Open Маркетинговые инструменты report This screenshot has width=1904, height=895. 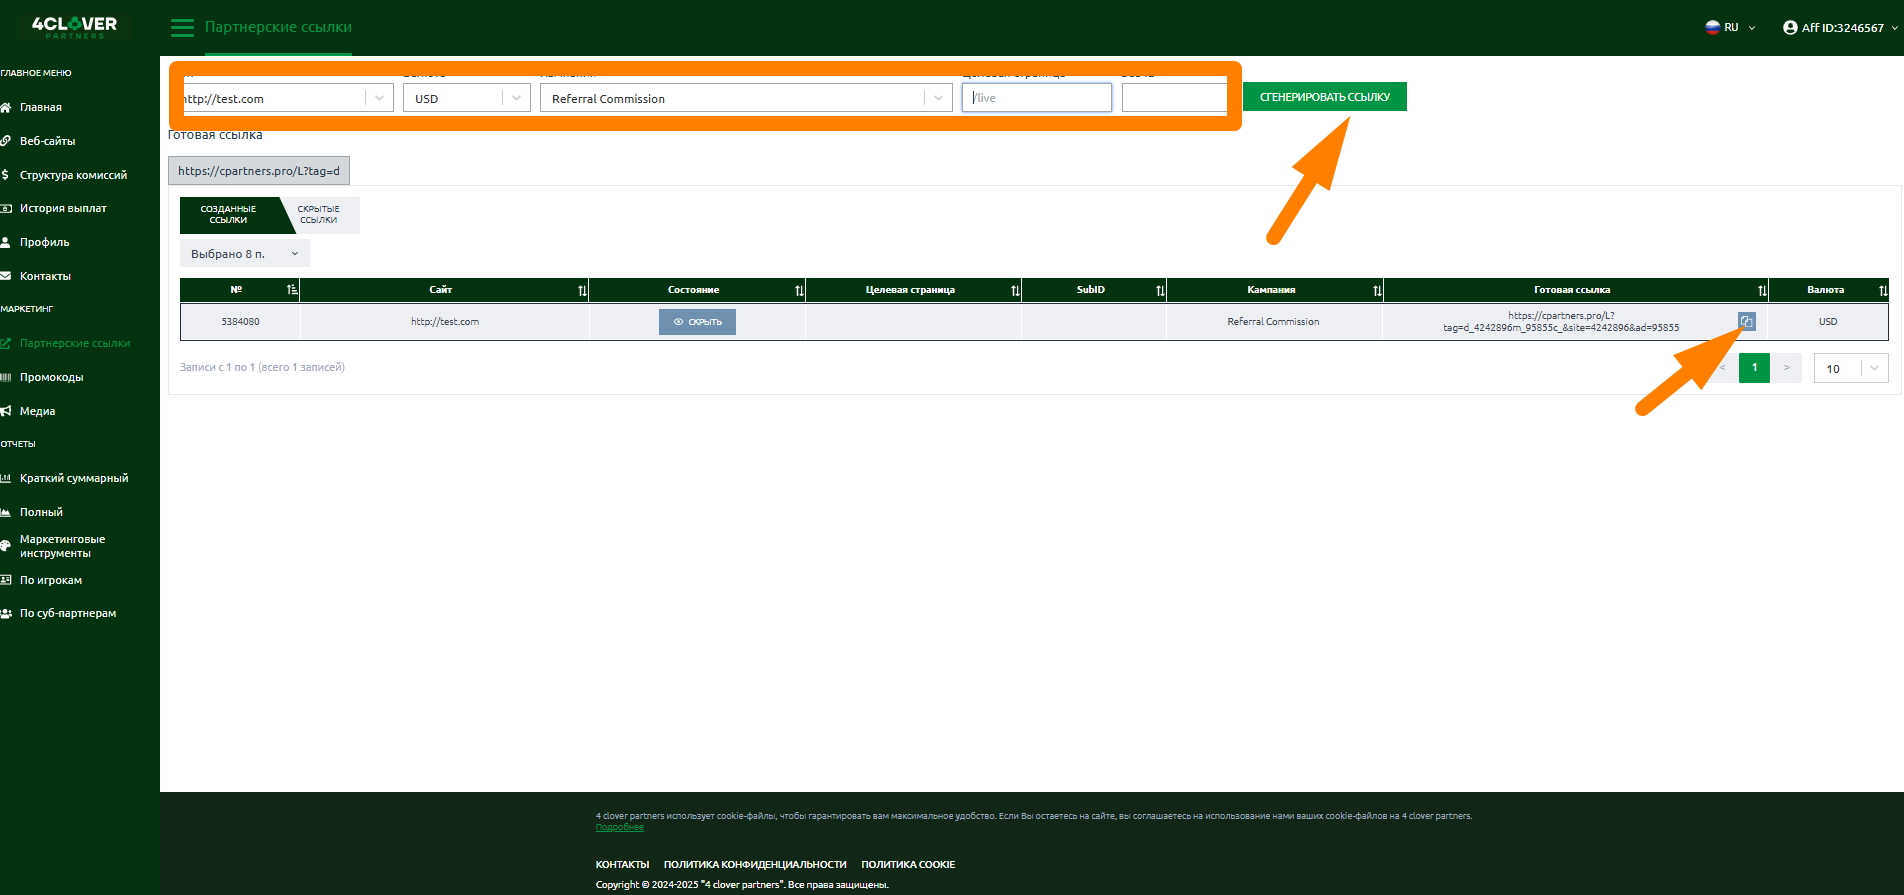(62, 546)
